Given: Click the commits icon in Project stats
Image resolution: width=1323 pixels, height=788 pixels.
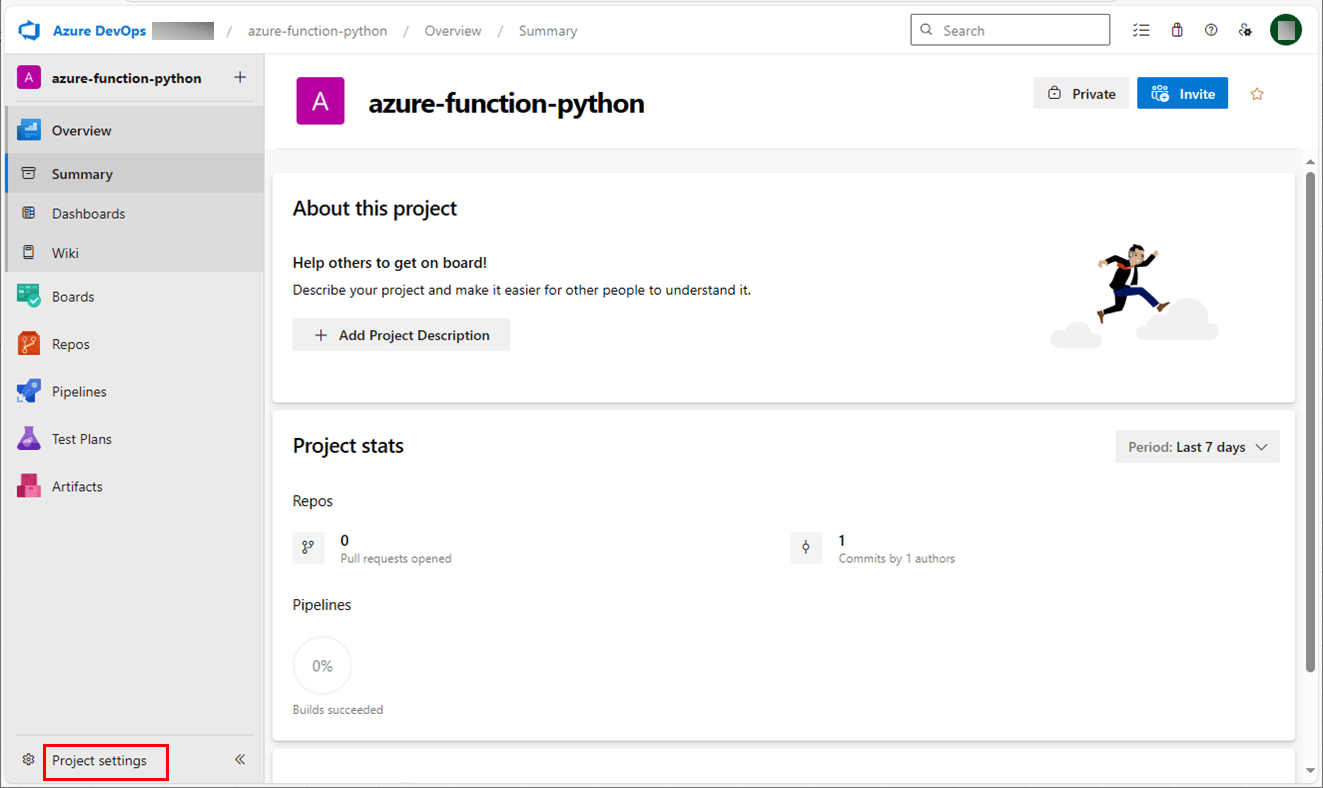Looking at the screenshot, I should pos(806,547).
